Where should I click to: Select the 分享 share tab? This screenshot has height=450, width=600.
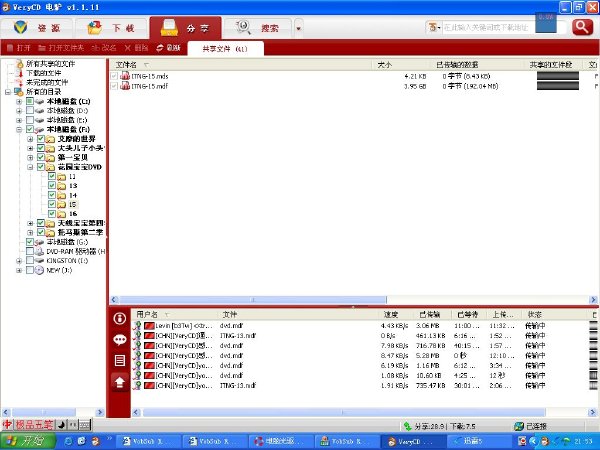(185, 28)
